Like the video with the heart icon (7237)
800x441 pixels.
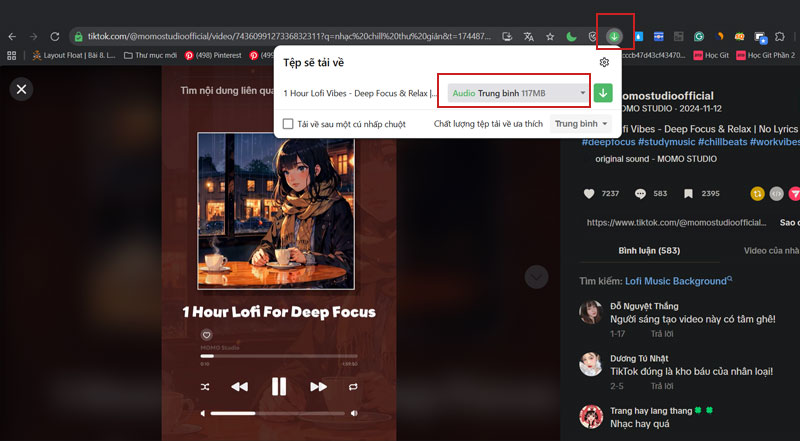589,193
